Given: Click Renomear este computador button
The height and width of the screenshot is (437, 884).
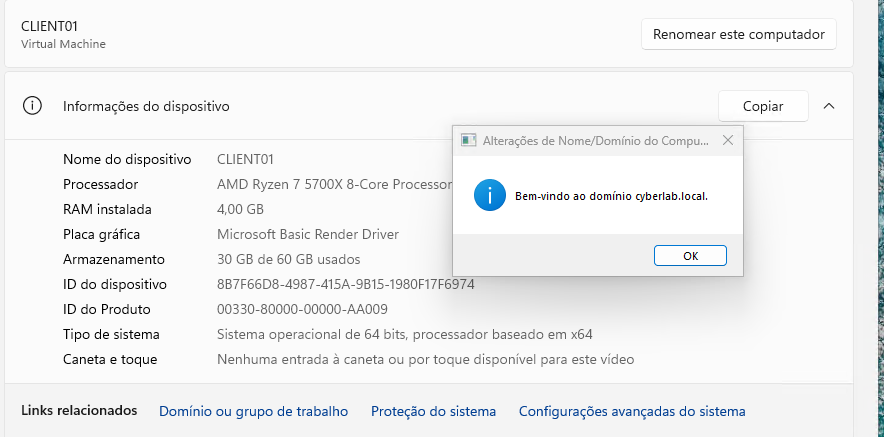Looking at the screenshot, I should [x=739, y=34].
